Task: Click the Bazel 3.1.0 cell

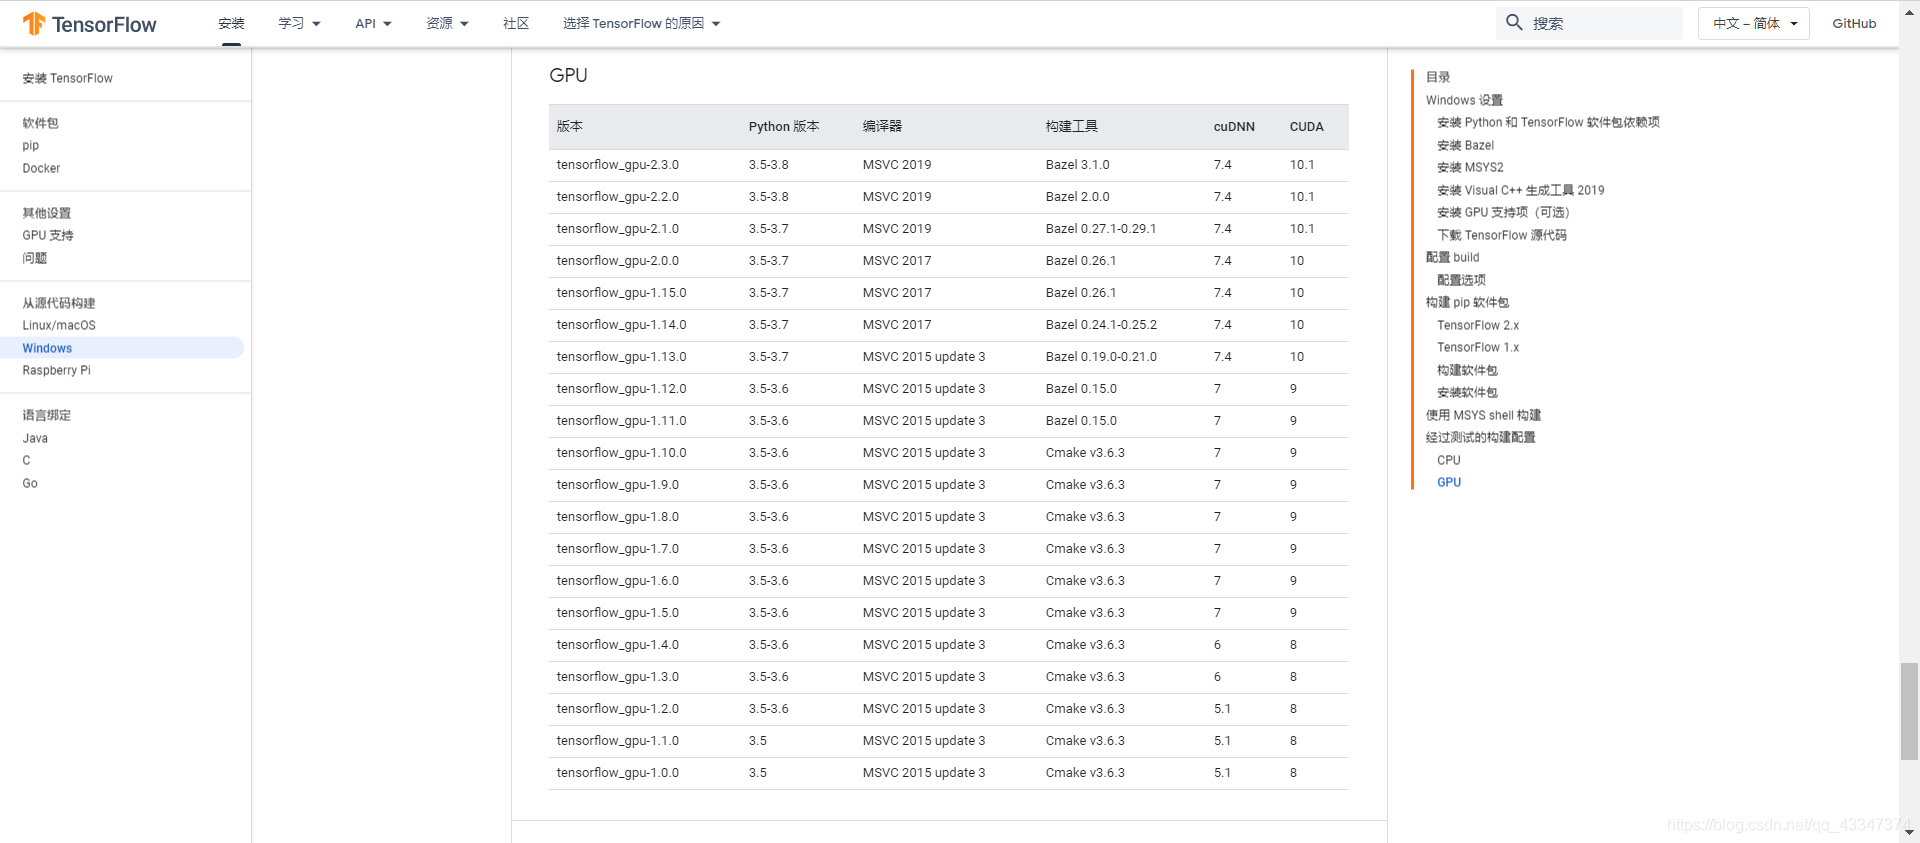Action: [1078, 165]
